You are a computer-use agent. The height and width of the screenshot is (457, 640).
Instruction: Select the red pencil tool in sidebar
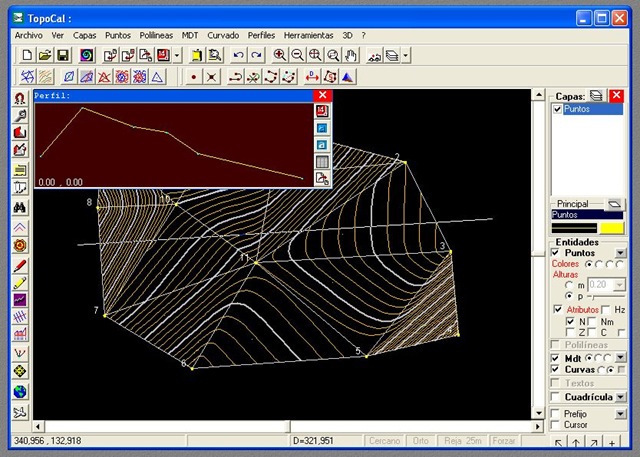[x=20, y=265]
